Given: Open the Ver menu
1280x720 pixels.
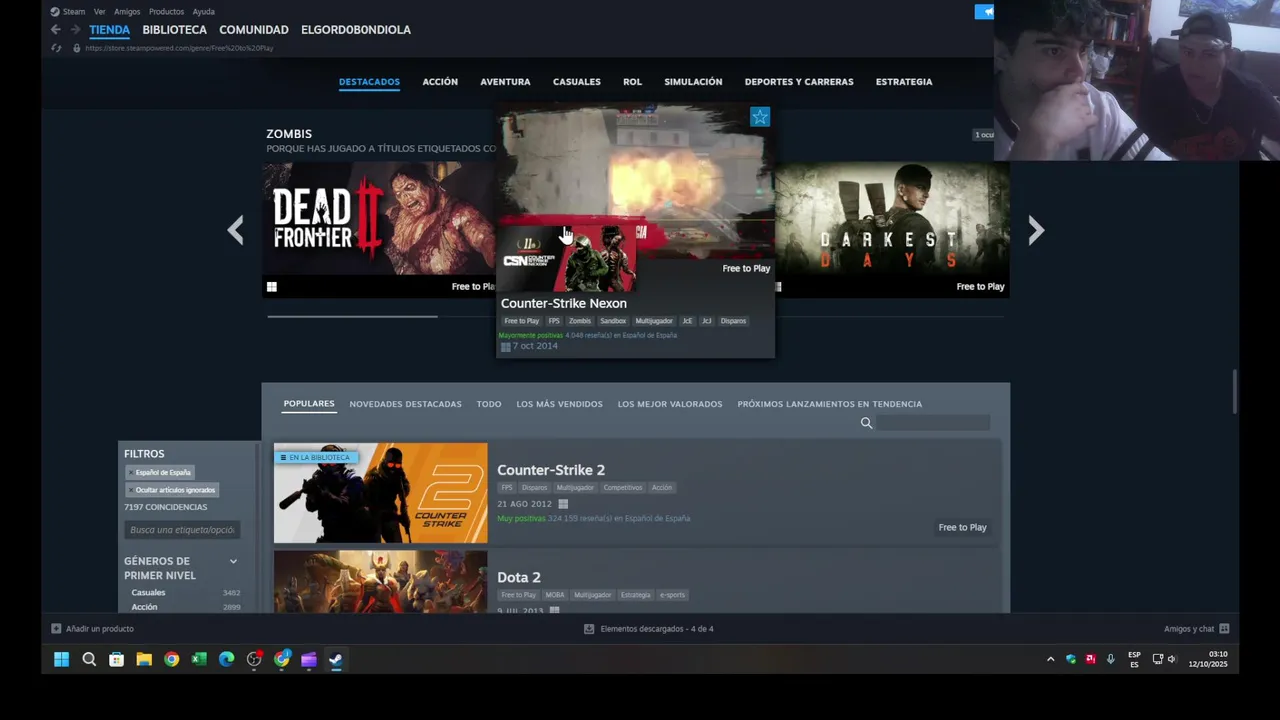Looking at the screenshot, I should 100,12.
